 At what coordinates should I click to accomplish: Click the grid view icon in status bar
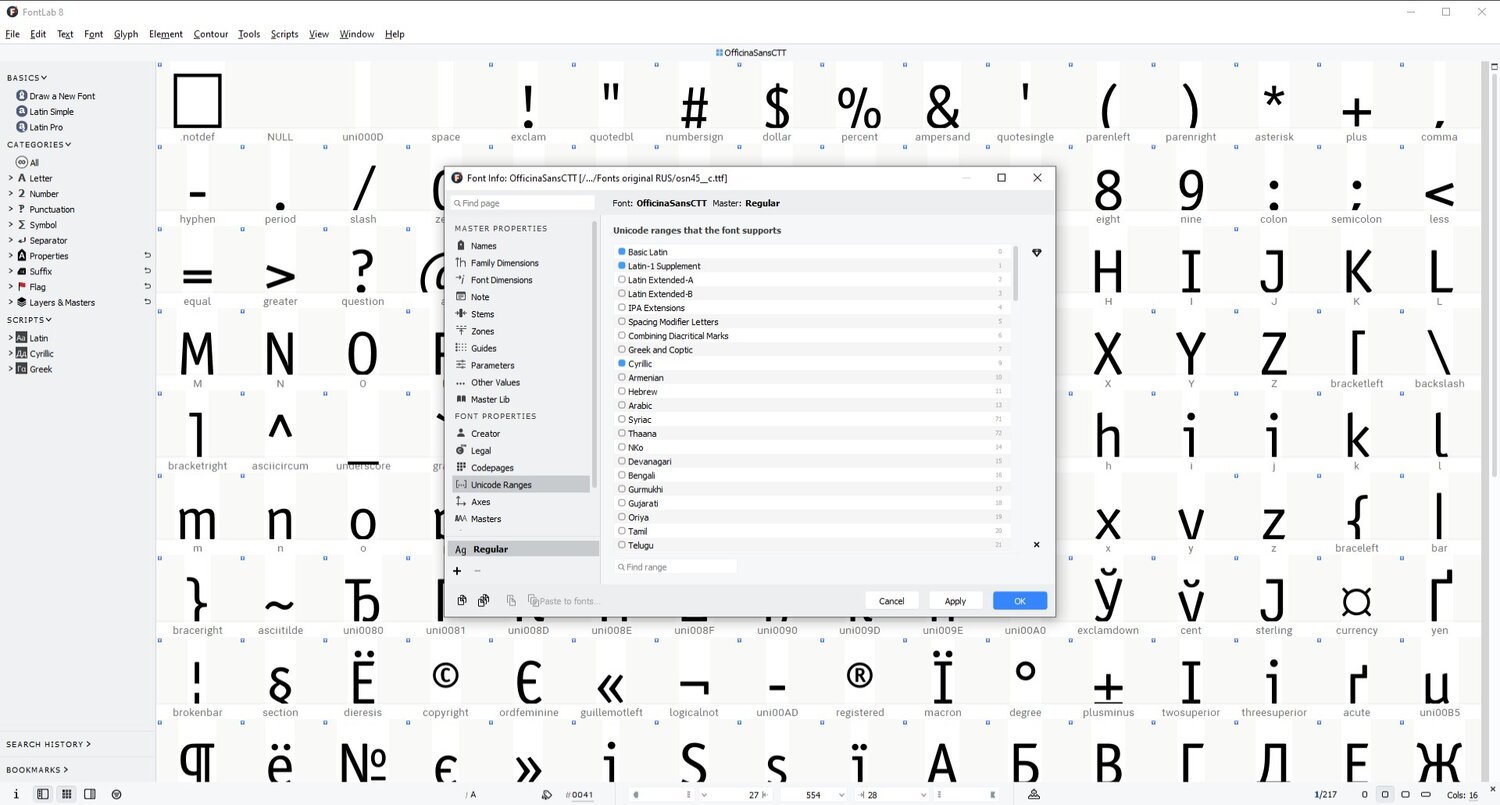click(66, 794)
